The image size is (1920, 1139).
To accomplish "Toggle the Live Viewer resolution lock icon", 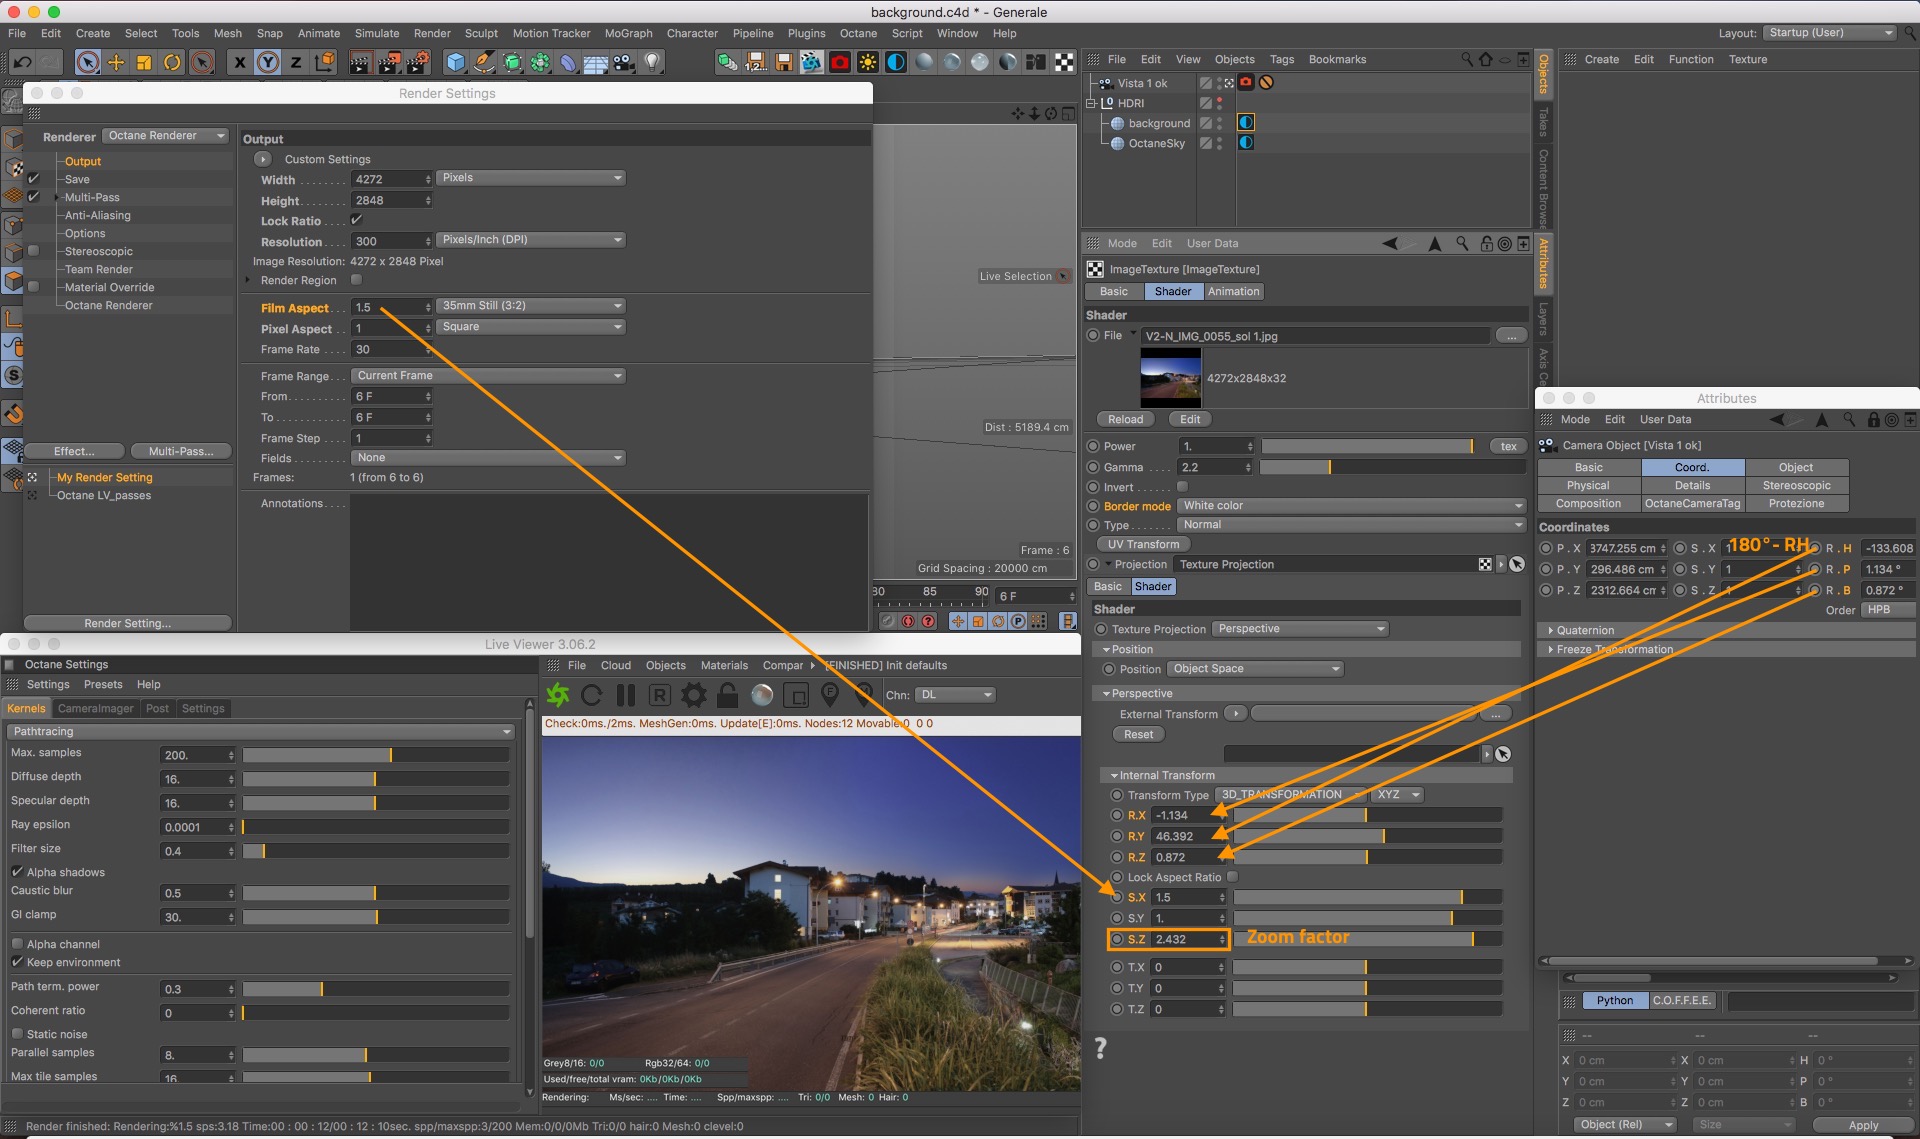I will point(728,695).
